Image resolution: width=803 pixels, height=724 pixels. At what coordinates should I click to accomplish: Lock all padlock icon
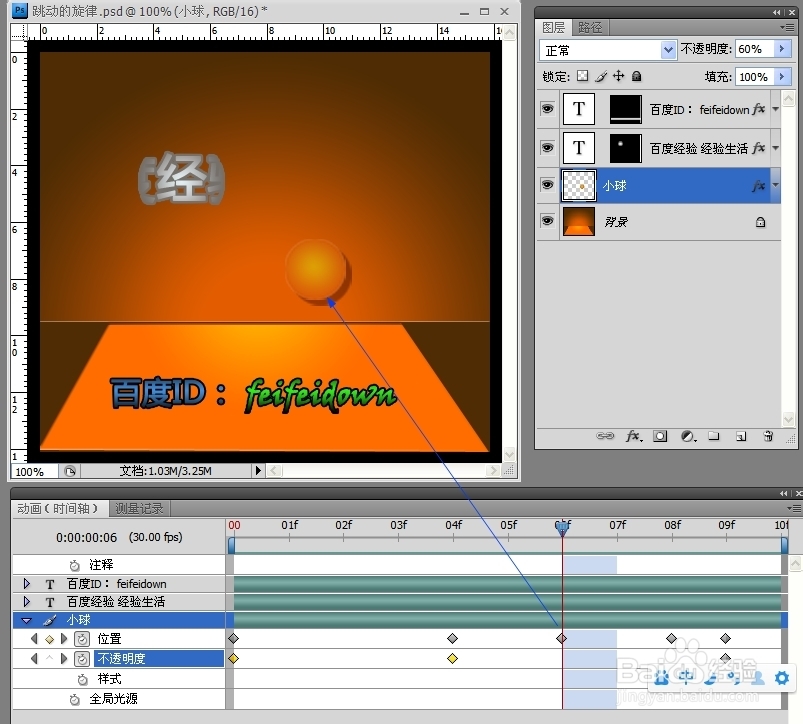pyautogui.click(x=637, y=76)
